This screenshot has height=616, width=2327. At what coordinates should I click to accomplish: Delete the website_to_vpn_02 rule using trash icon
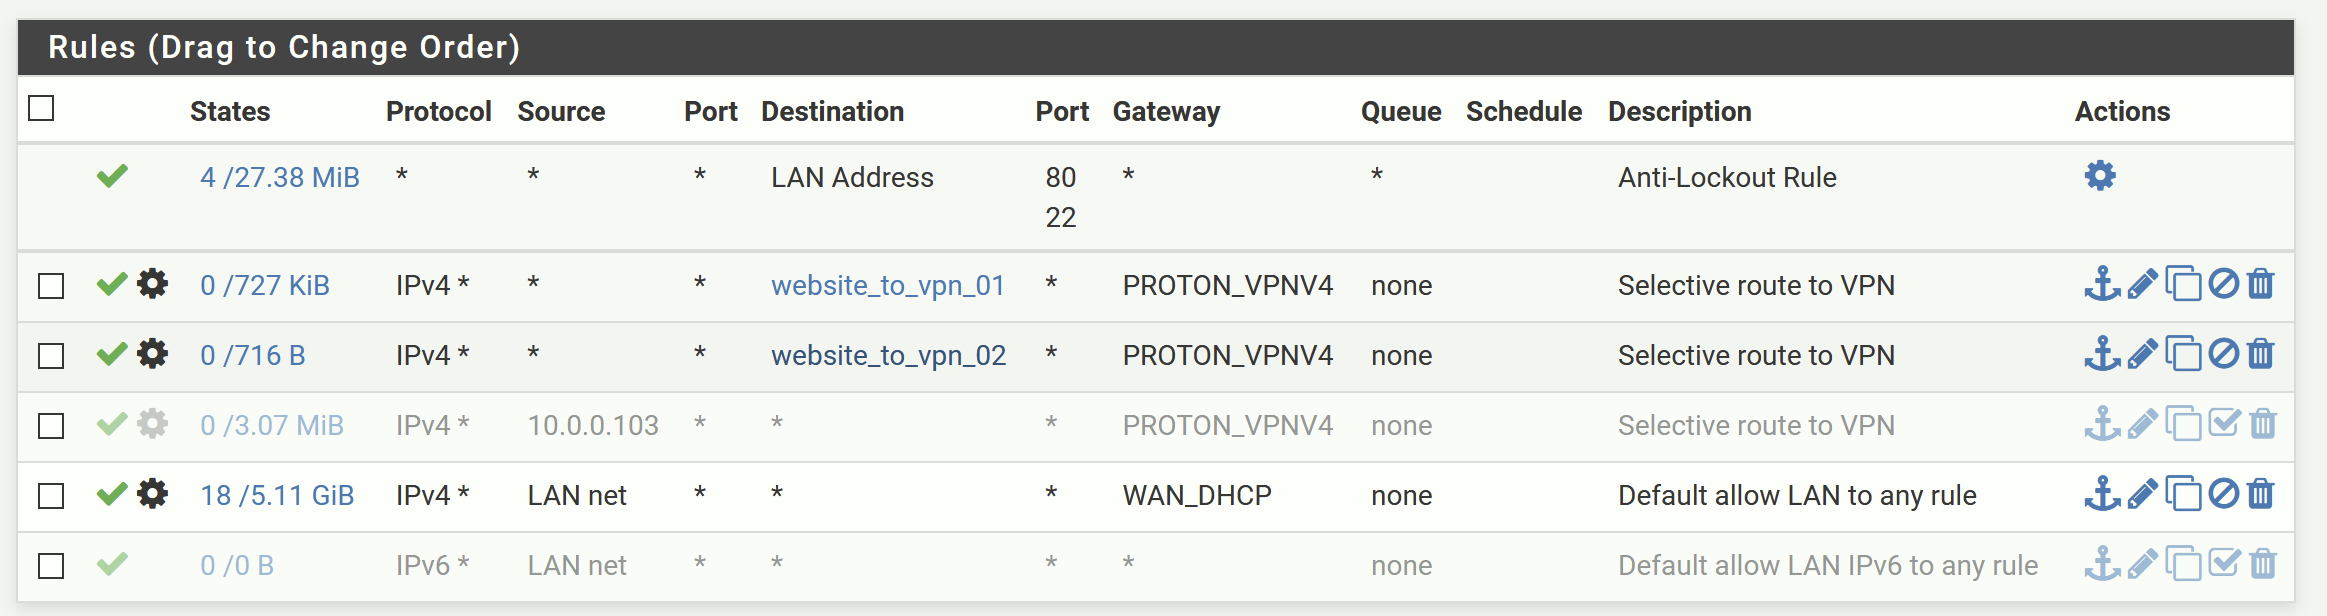(x=2261, y=354)
